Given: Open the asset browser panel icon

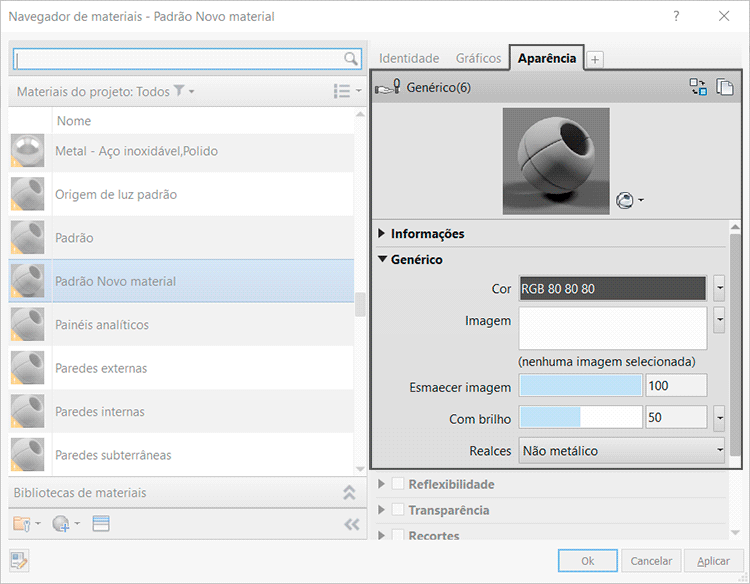Looking at the screenshot, I should 100,523.
